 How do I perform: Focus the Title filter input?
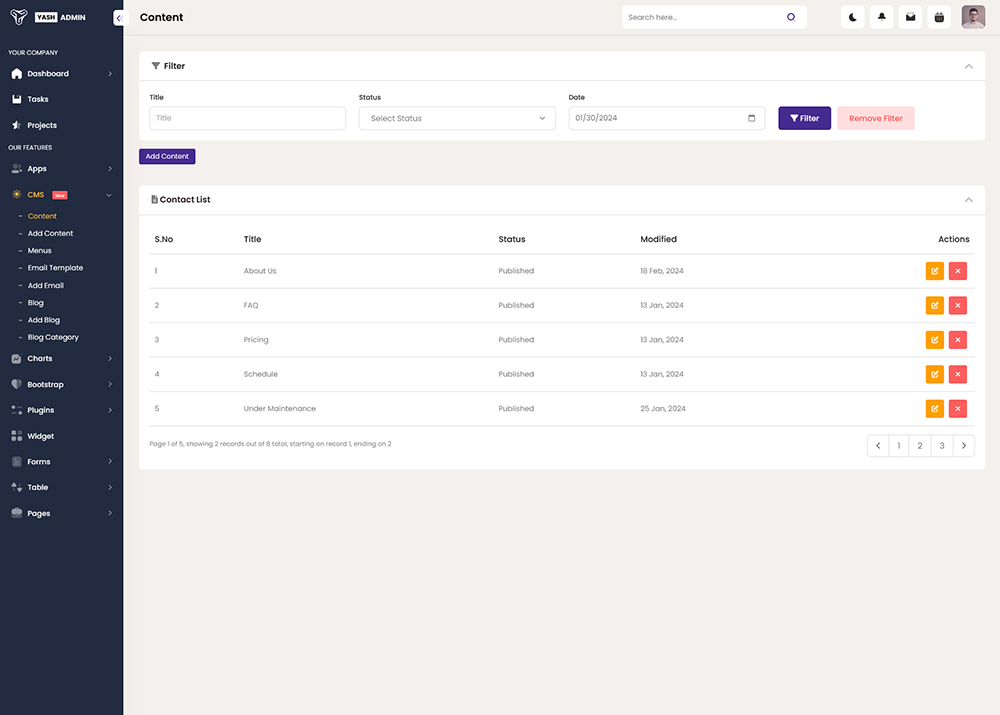click(247, 118)
